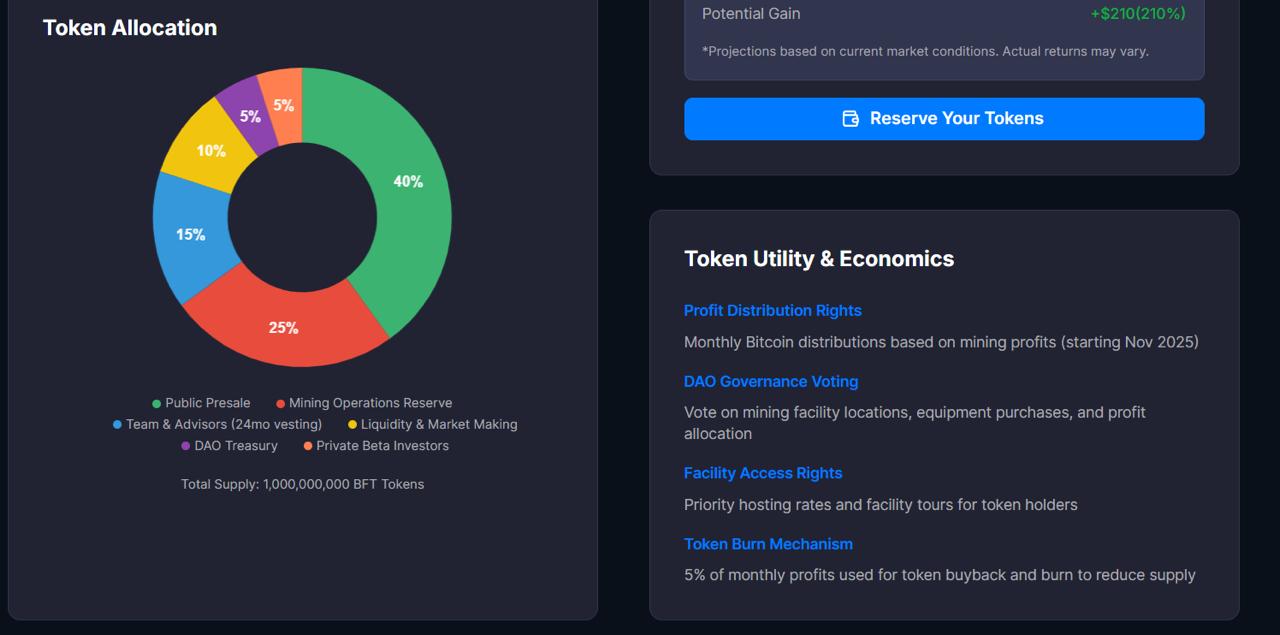
Task: Click the 40% pie chart segment
Action: coord(408,182)
